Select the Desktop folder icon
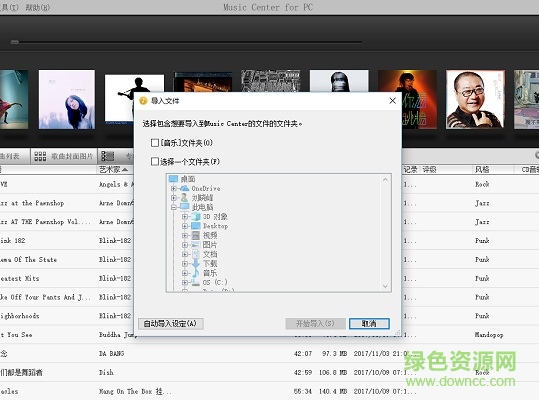The height and width of the screenshot is (400, 539). pos(196,226)
